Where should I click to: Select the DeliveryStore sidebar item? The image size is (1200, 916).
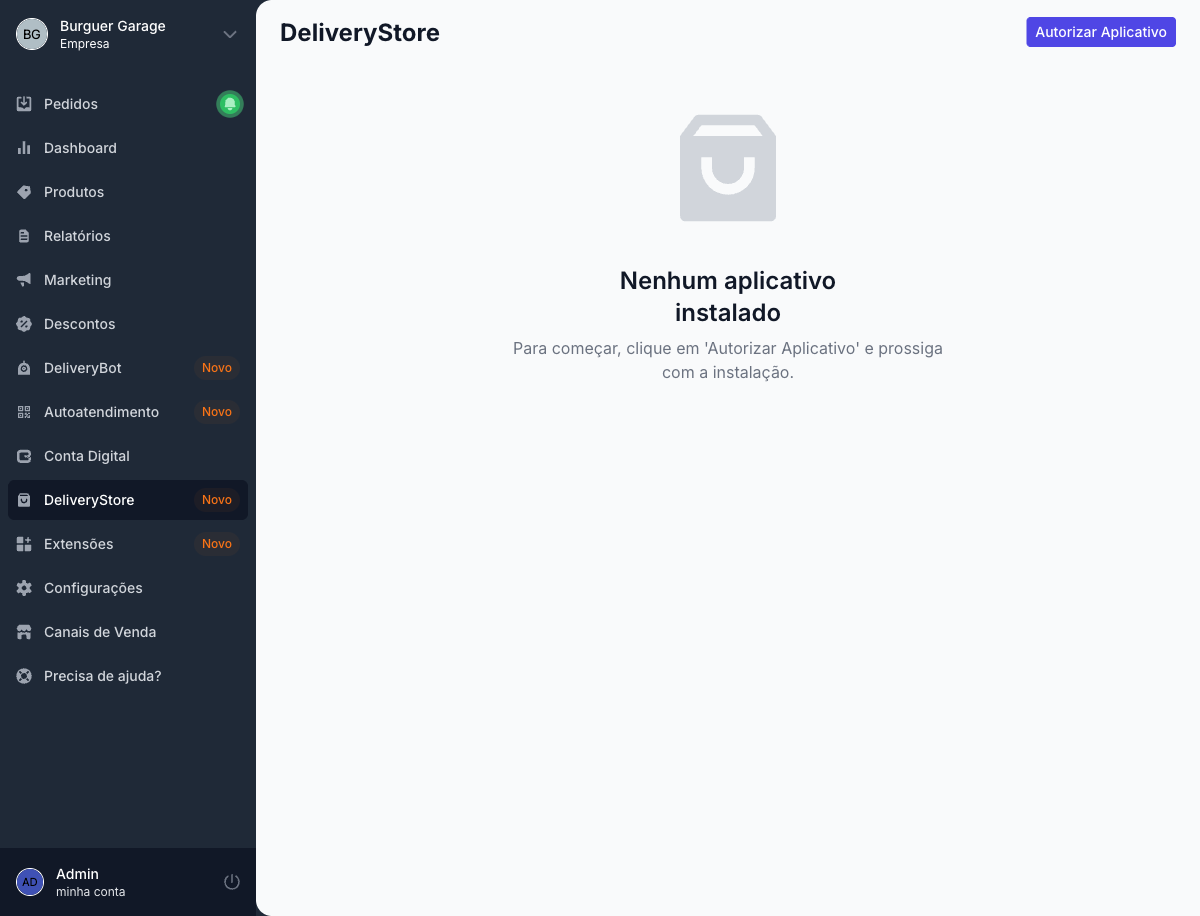pyautogui.click(x=128, y=500)
